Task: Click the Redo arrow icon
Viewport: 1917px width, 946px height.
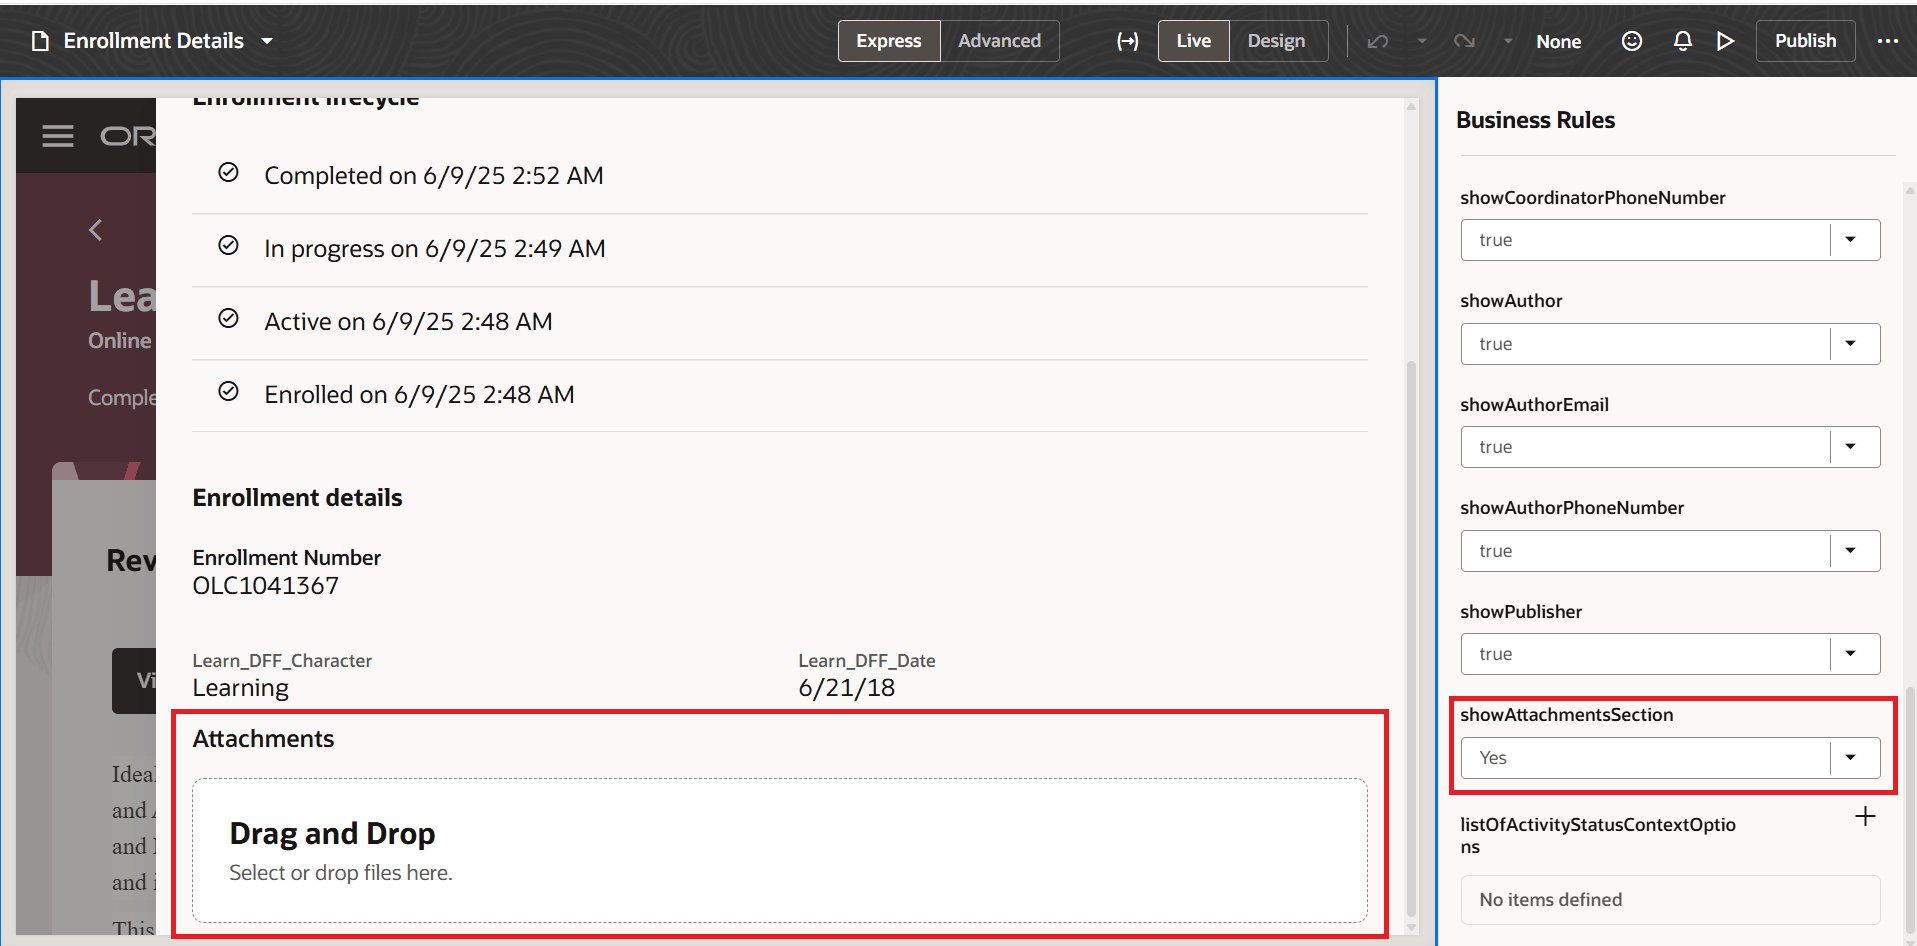Action: pos(1464,41)
